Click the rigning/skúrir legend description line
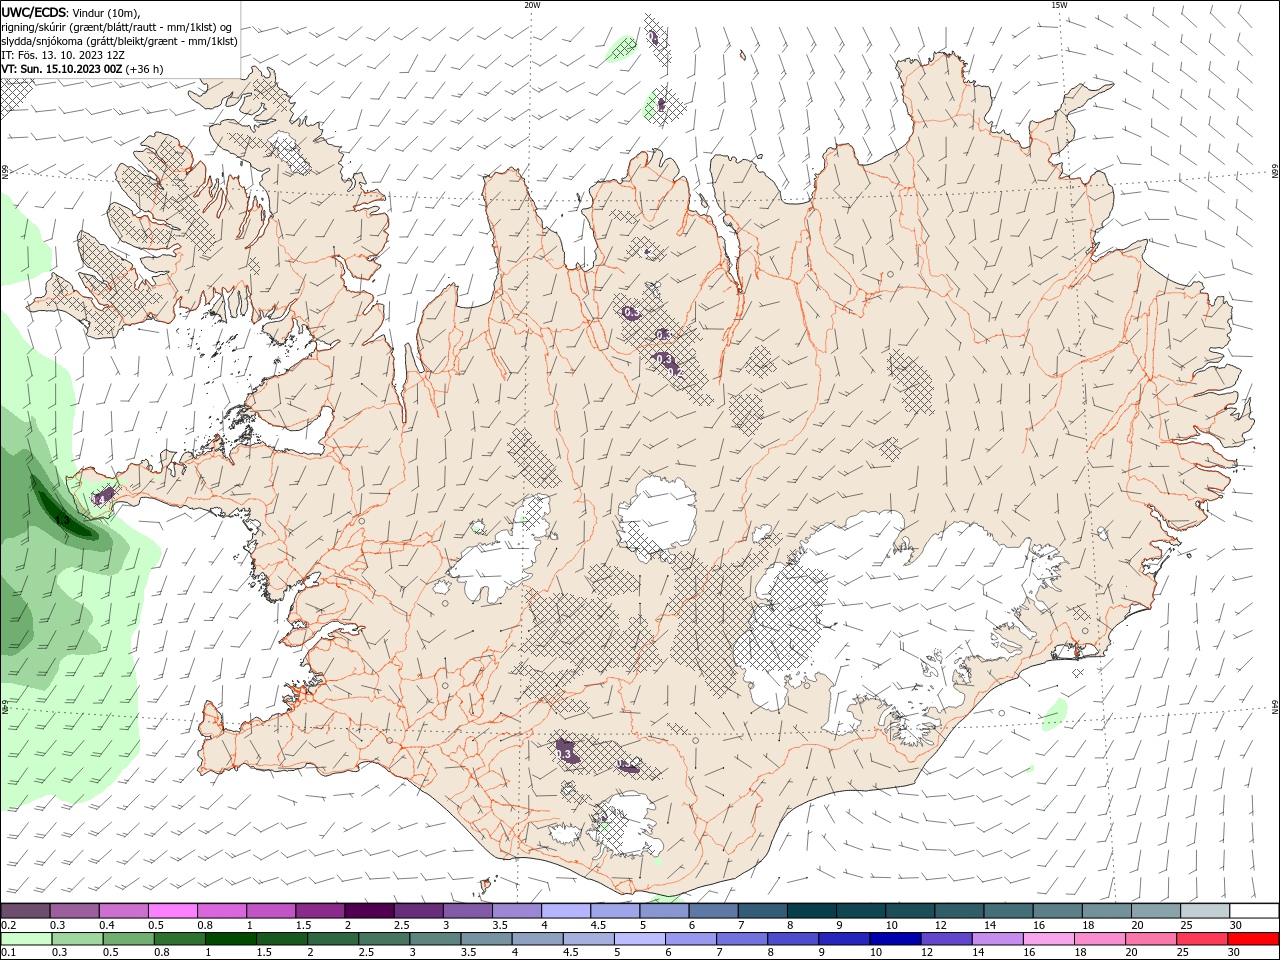Viewport: 1280px width, 960px height. 117,27
